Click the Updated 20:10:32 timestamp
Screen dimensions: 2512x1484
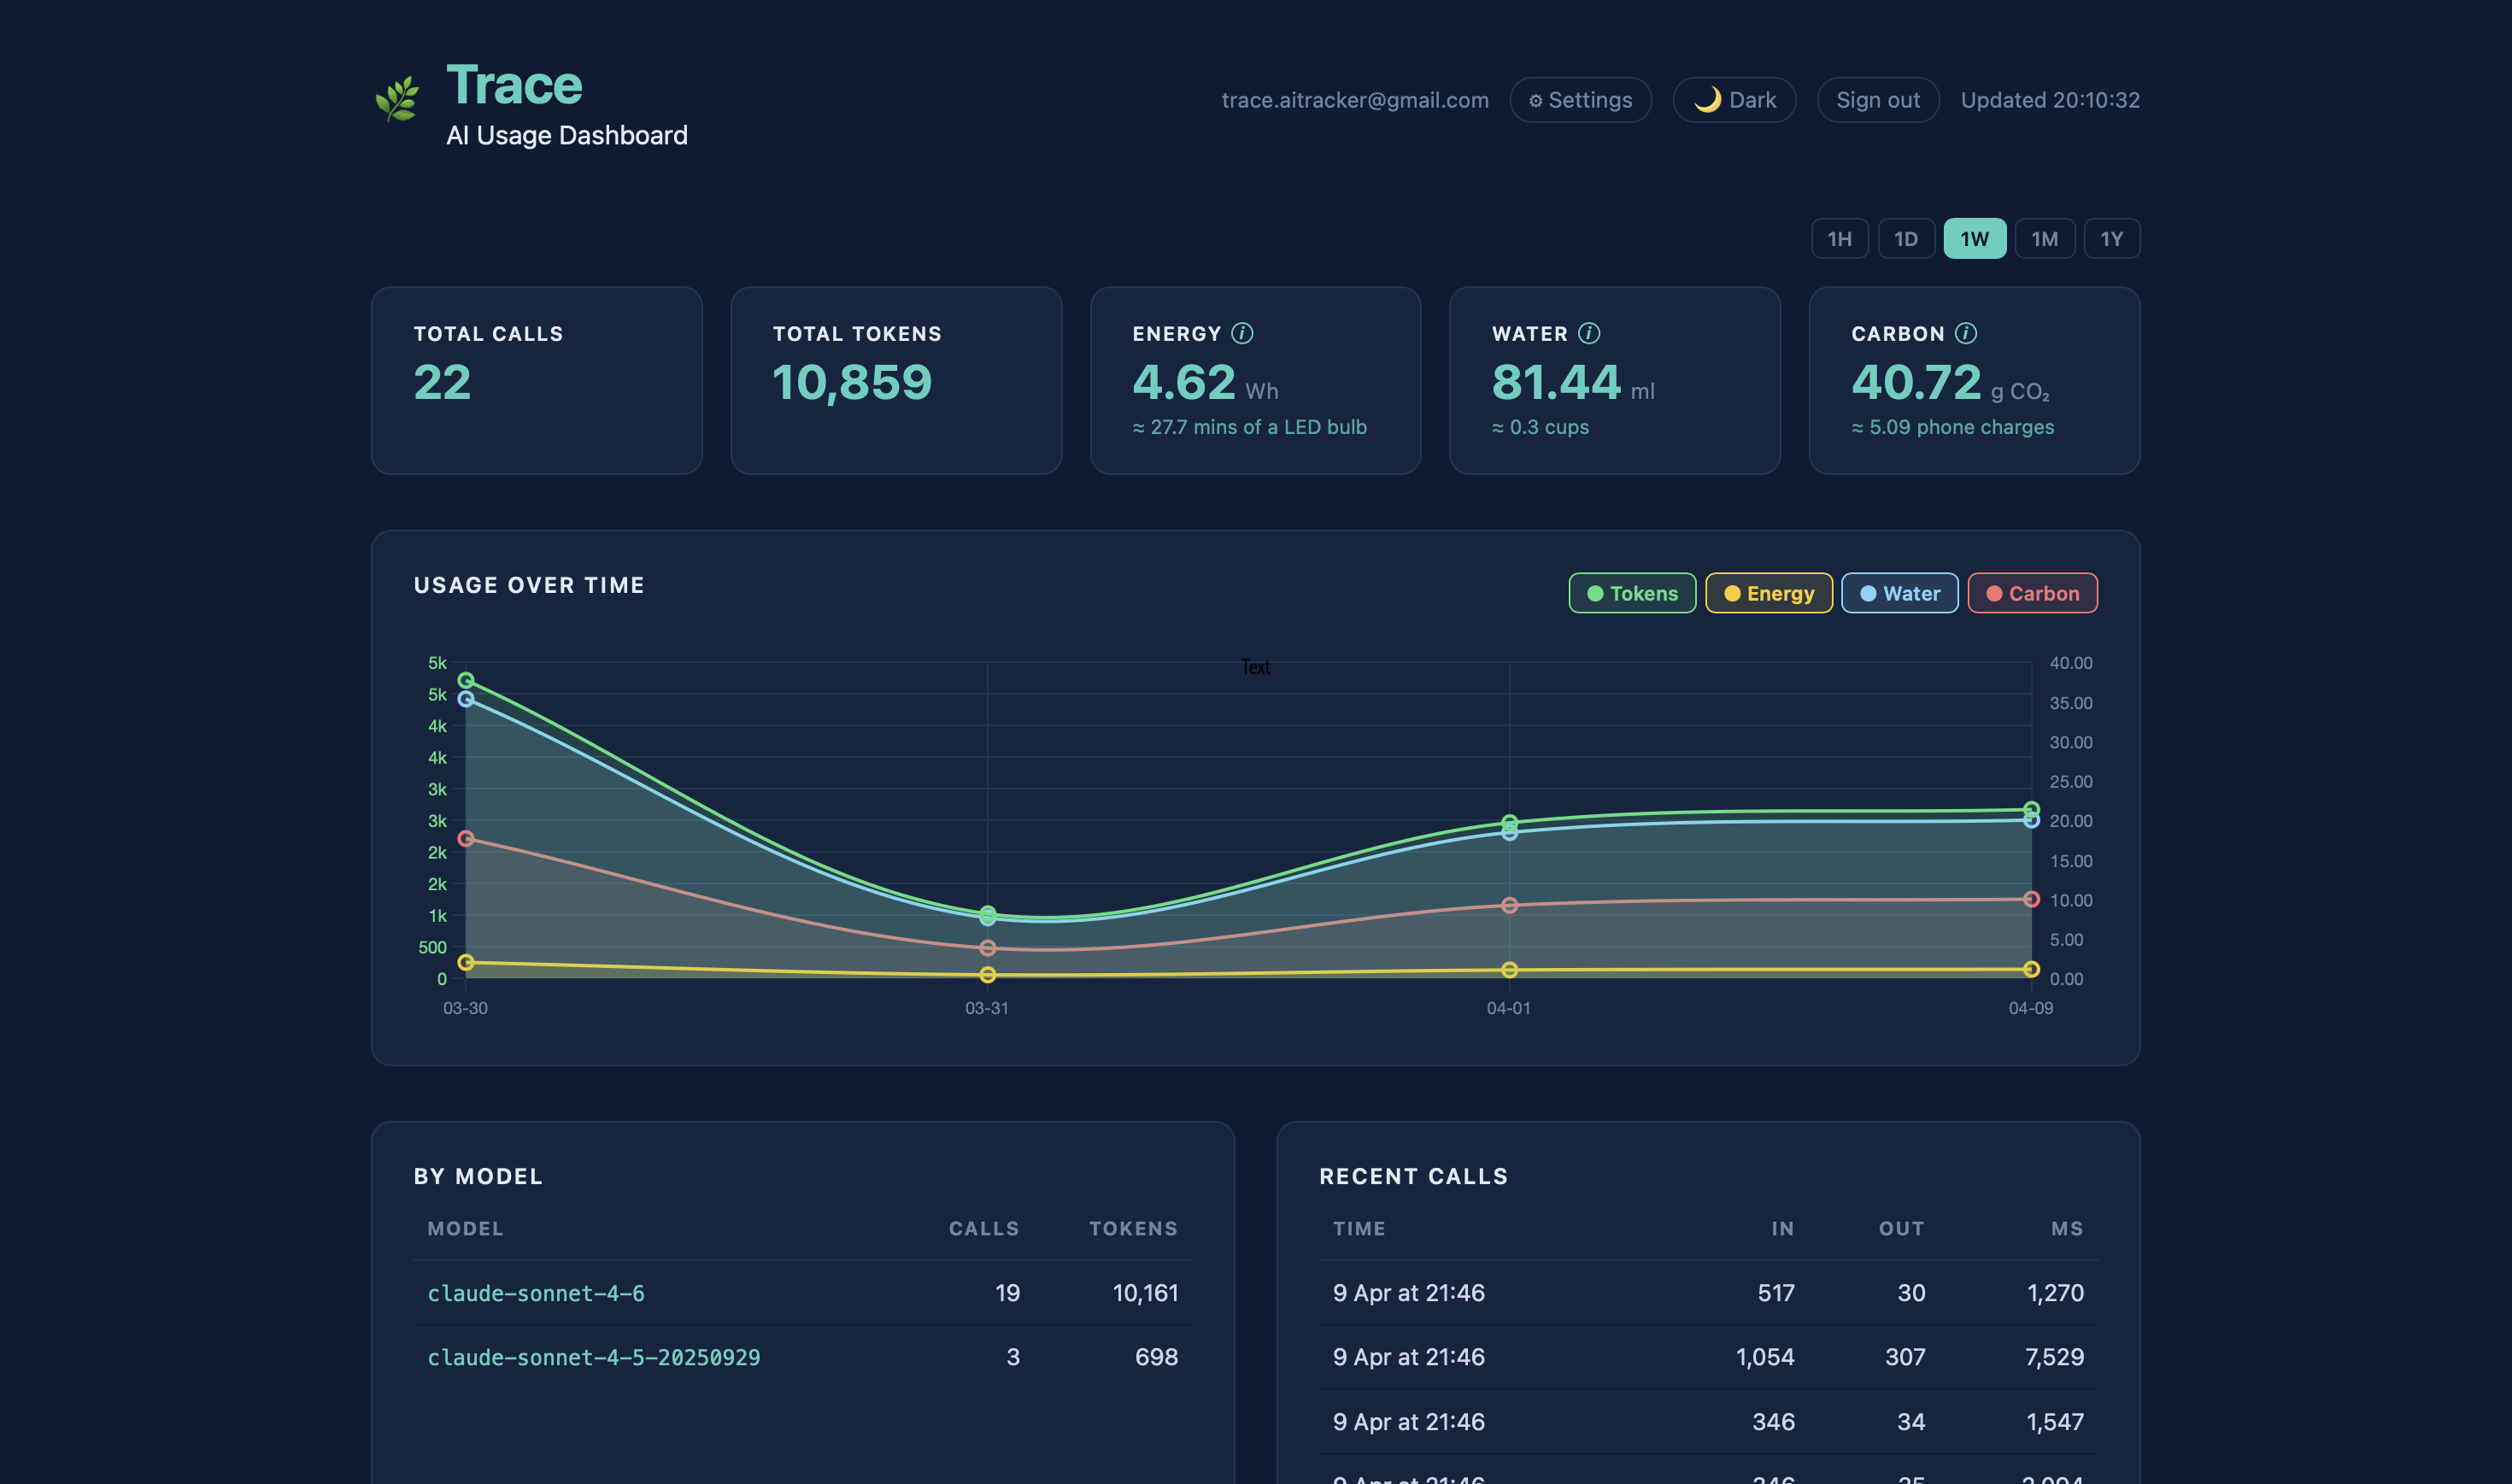point(2050,100)
